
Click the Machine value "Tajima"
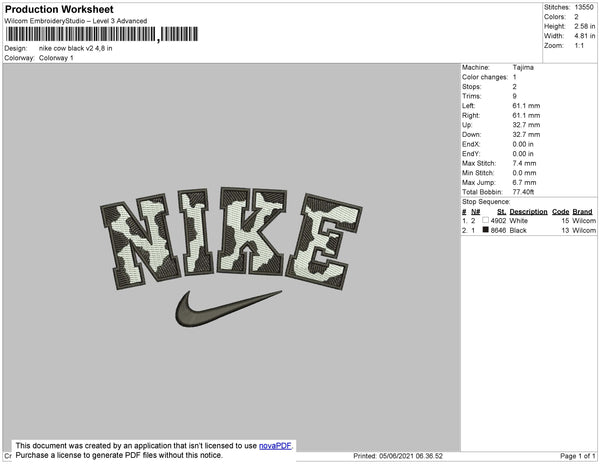[523, 67]
